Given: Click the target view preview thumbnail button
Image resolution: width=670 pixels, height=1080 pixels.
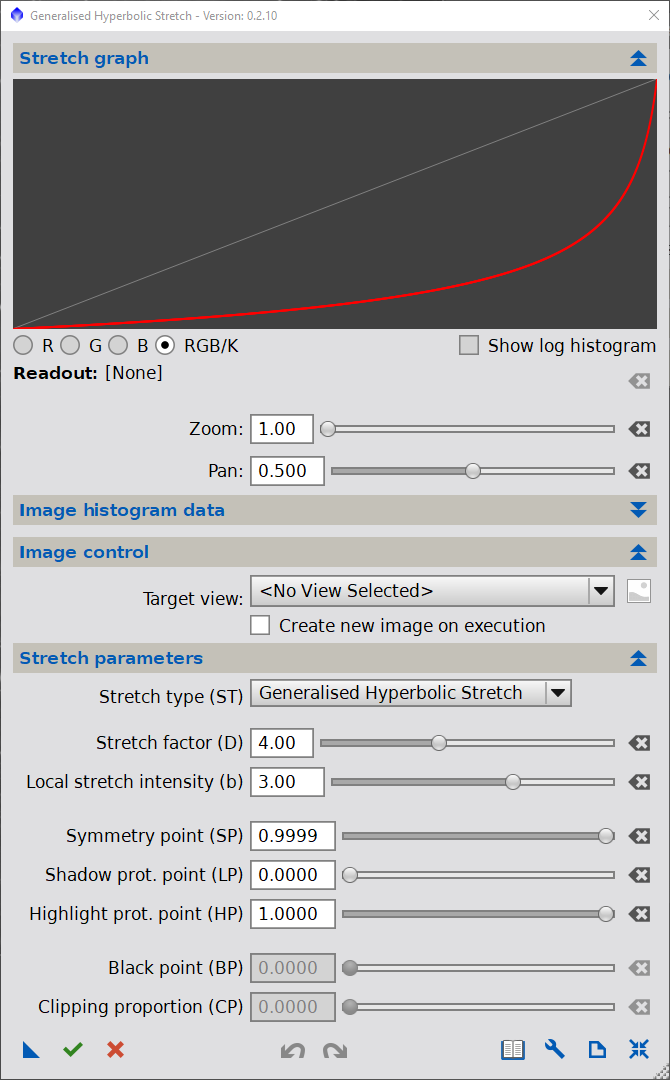Looking at the screenshot, I should pyautogui.click(x=639, y=591).
